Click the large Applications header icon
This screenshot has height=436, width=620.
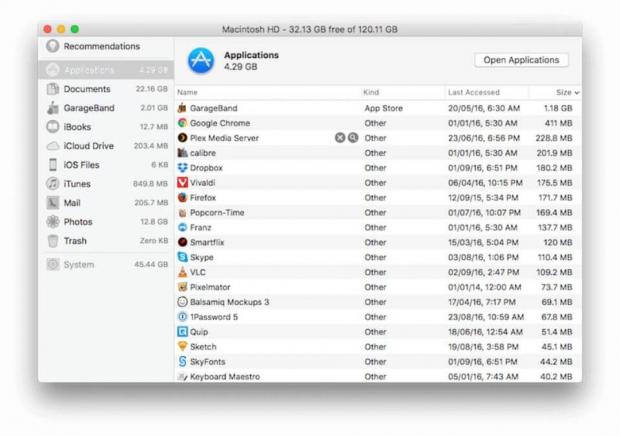pos(200,61)
